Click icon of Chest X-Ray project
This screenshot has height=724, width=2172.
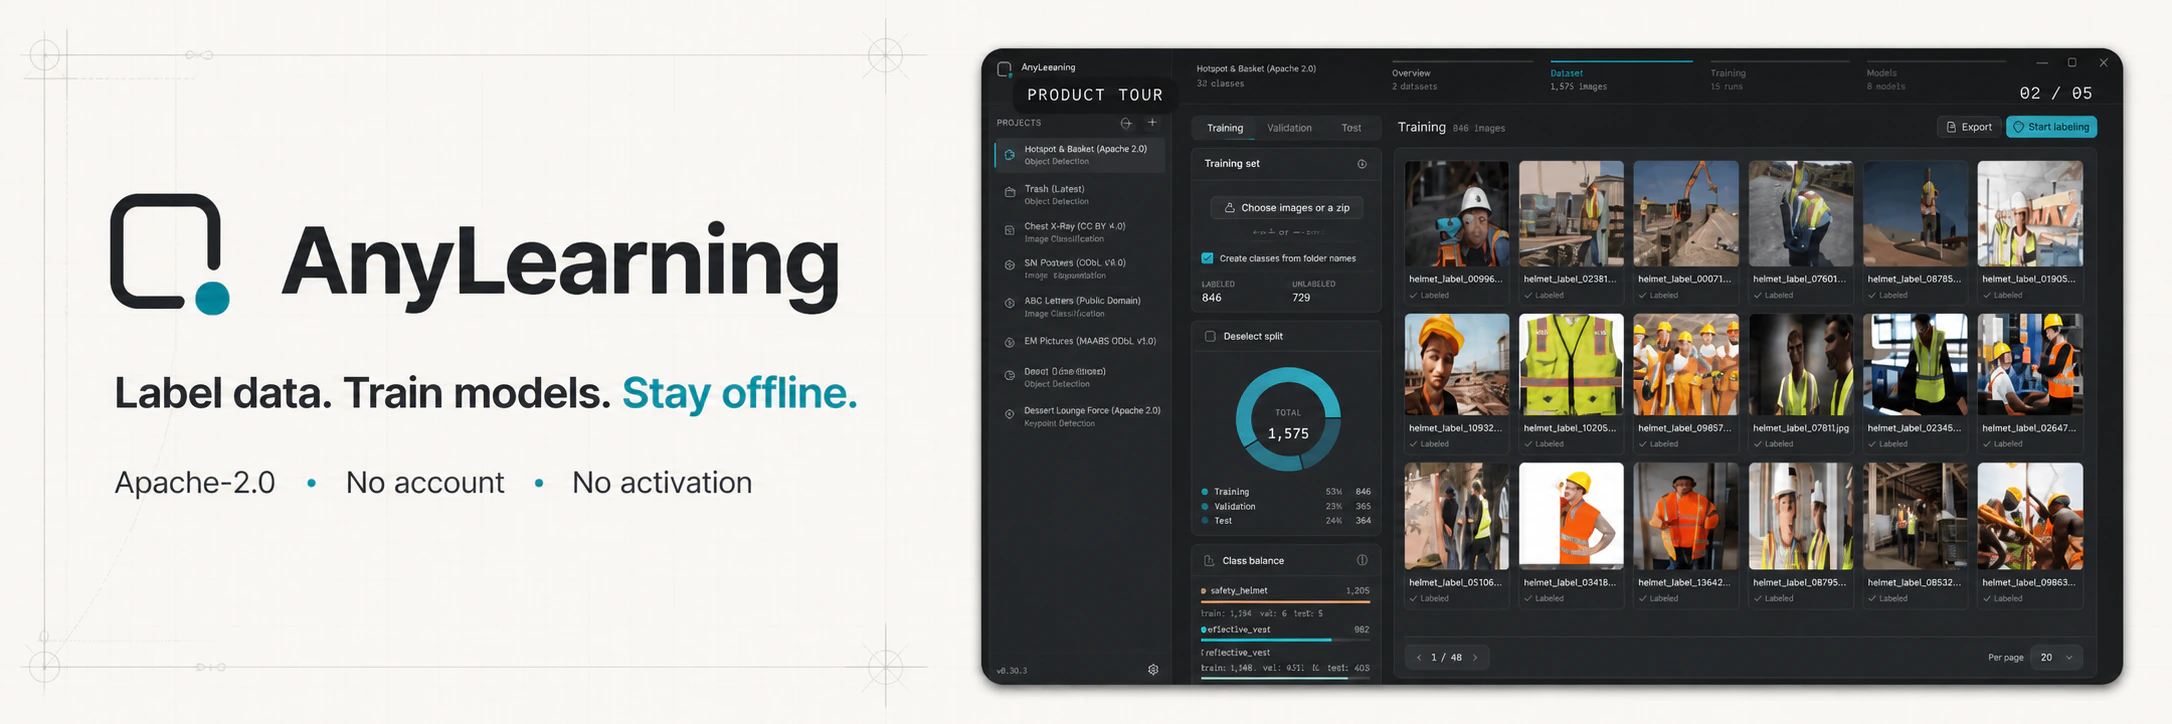(1009, 230)
